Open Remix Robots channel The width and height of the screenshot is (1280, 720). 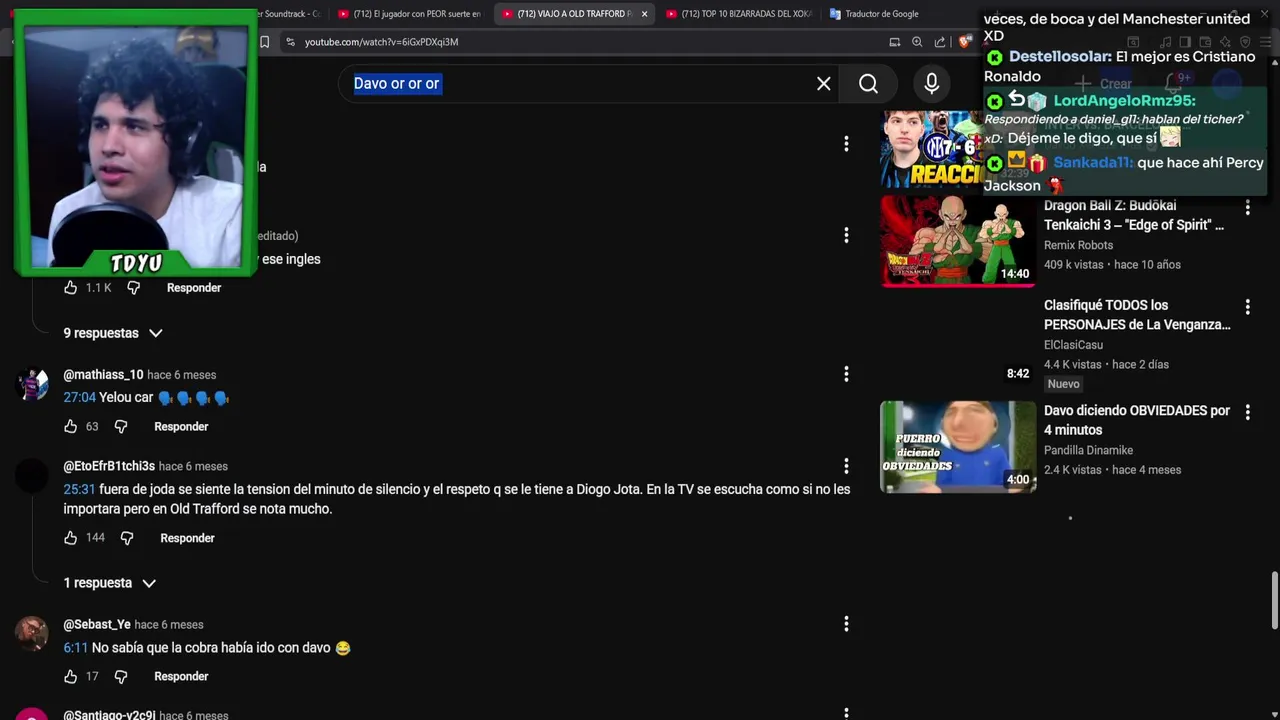coord(1078,245)
